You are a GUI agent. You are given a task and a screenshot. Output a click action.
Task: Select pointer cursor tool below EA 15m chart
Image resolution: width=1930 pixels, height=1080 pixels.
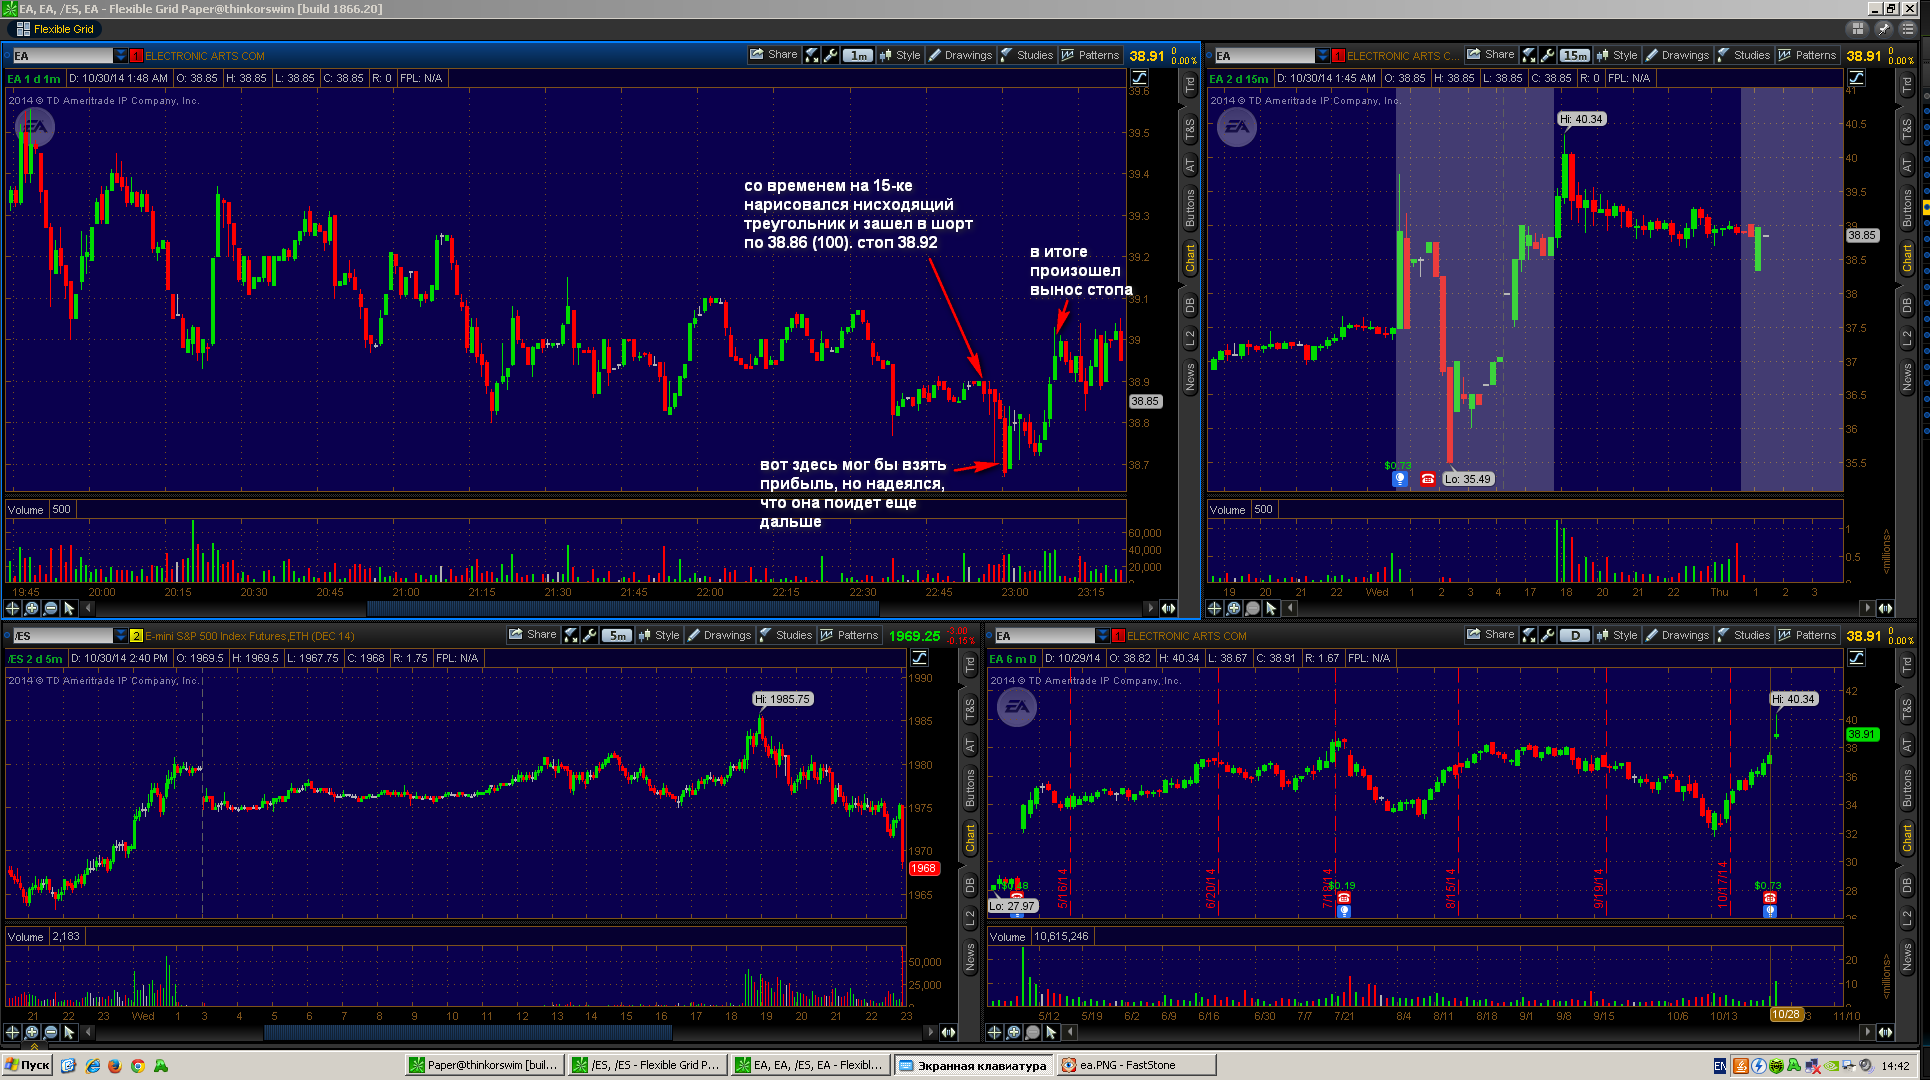[x=1271, y=608]
